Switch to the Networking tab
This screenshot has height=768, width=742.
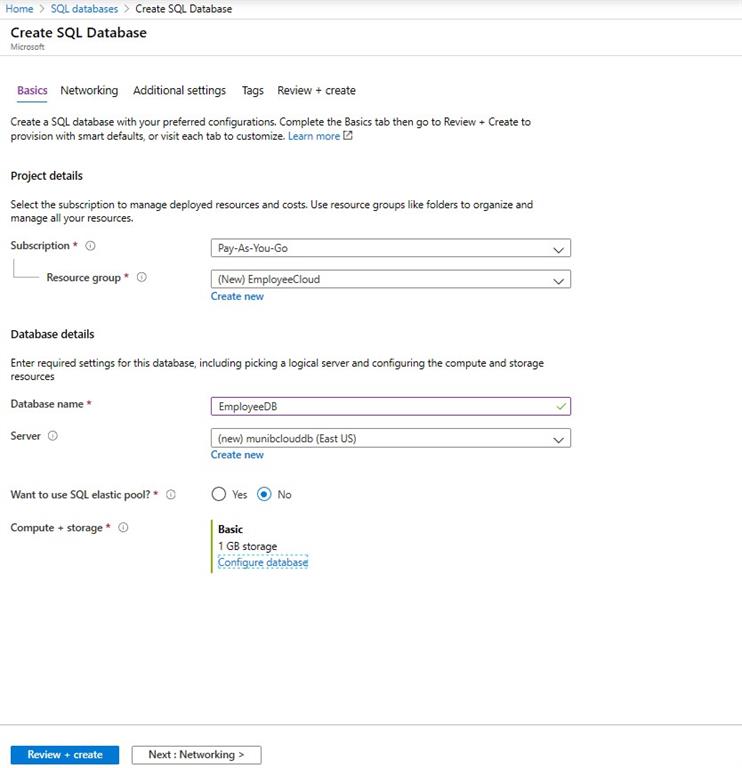(x=89, y=91)
